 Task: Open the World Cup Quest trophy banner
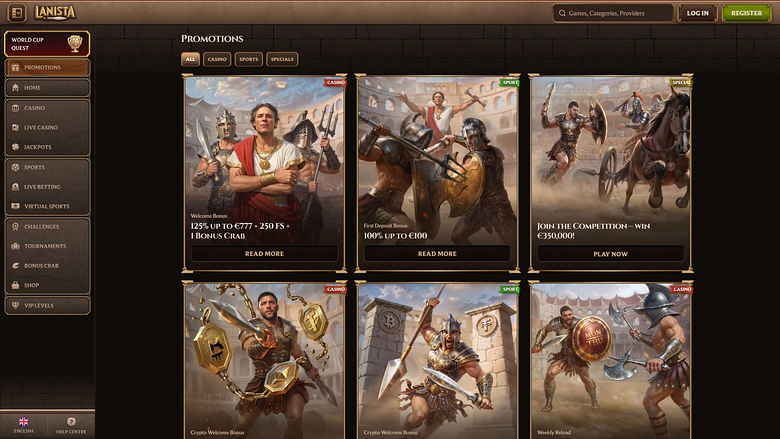[47, 44]
